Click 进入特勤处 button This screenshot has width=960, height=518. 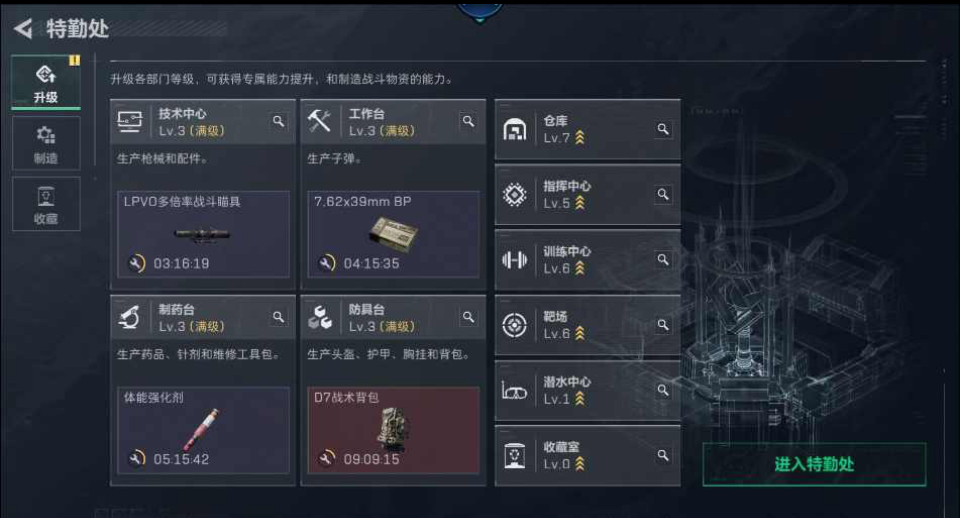[x=814, y=464]
